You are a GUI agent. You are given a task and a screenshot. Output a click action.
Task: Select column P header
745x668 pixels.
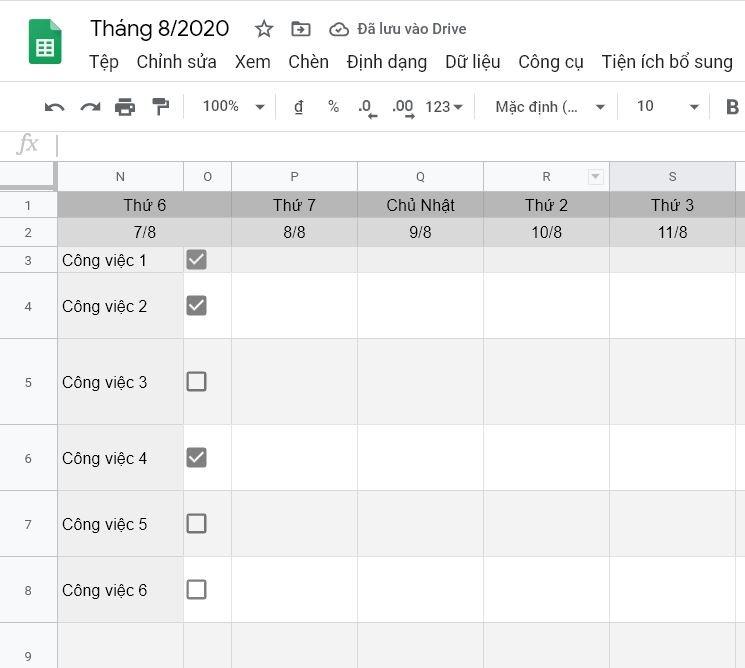pyautogui.click(x=294, y=177)
